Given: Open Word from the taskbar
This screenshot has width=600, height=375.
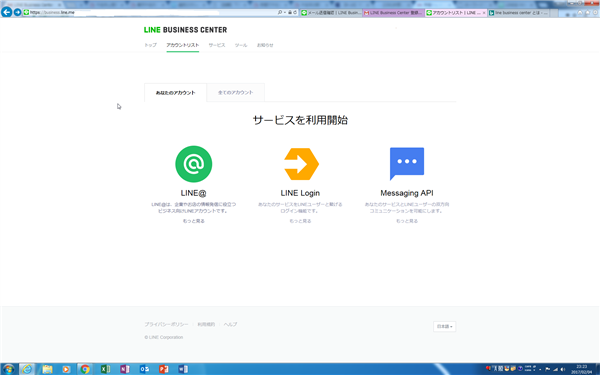Looking at the screenshot, I should pos(183,369).
